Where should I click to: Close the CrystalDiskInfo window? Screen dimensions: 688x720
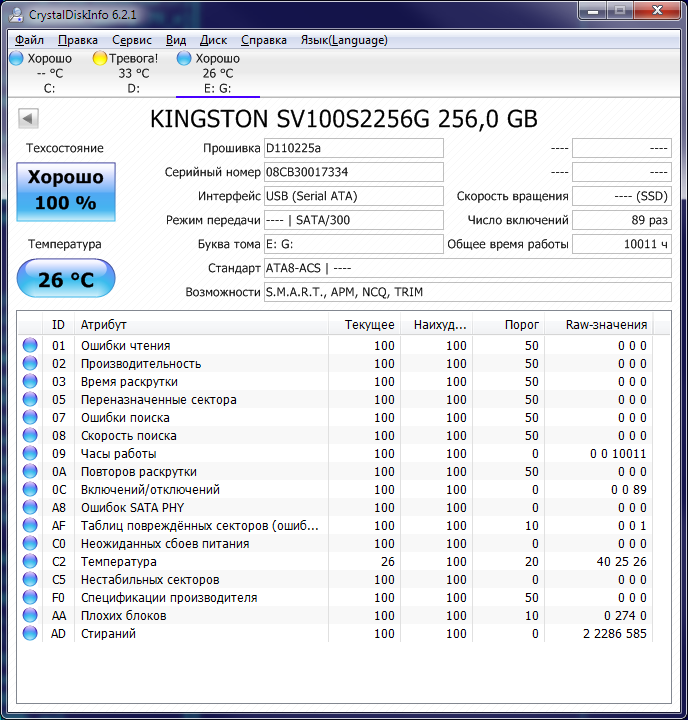pyautogui.click(x=657, y=10)
